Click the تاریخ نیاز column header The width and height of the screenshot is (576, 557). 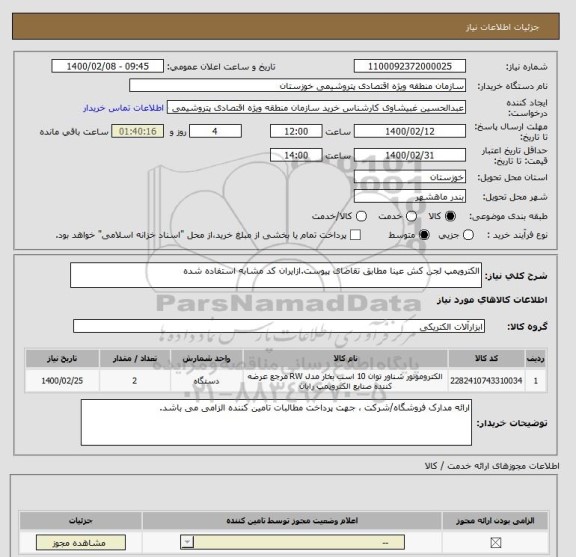point(62,359)
